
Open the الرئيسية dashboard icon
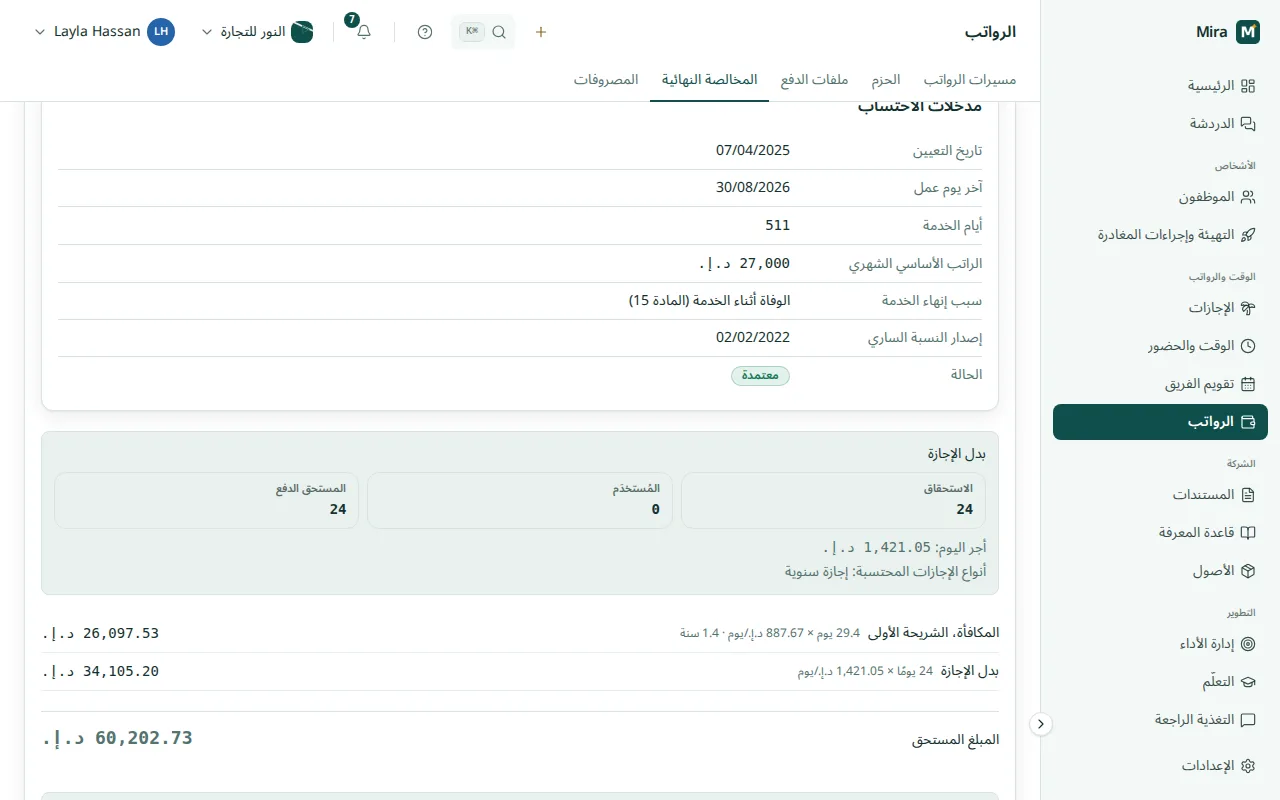click(x=1248, y=86)
